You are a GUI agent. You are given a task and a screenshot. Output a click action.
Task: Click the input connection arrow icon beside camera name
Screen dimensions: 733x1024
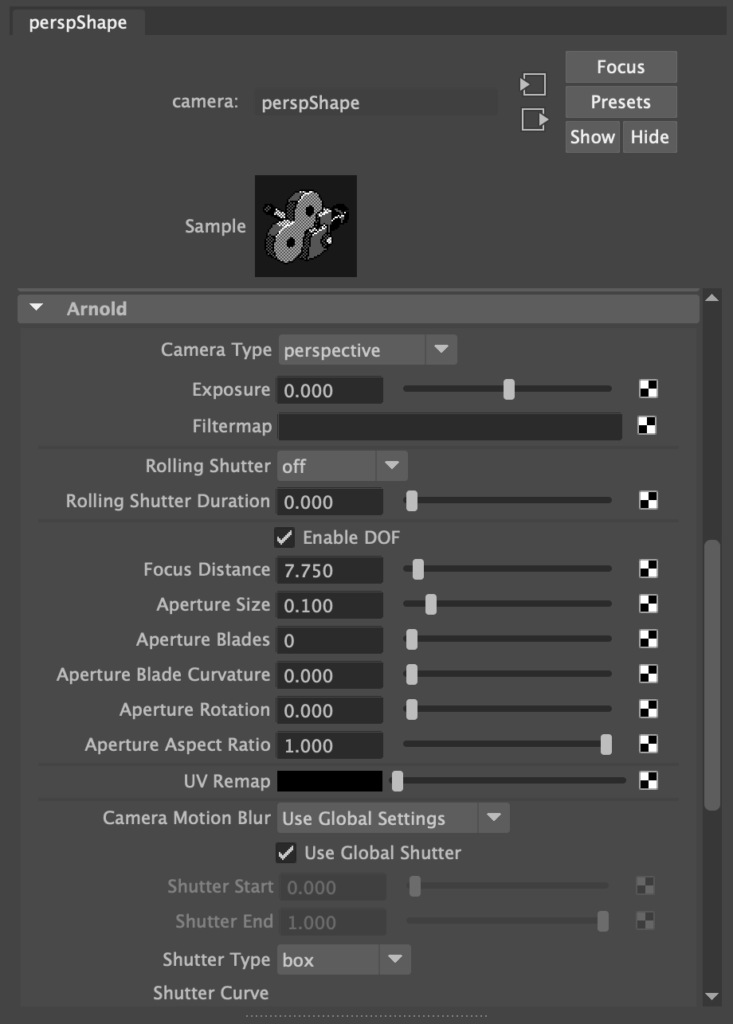pyautogui.click(x=533, y=85)
